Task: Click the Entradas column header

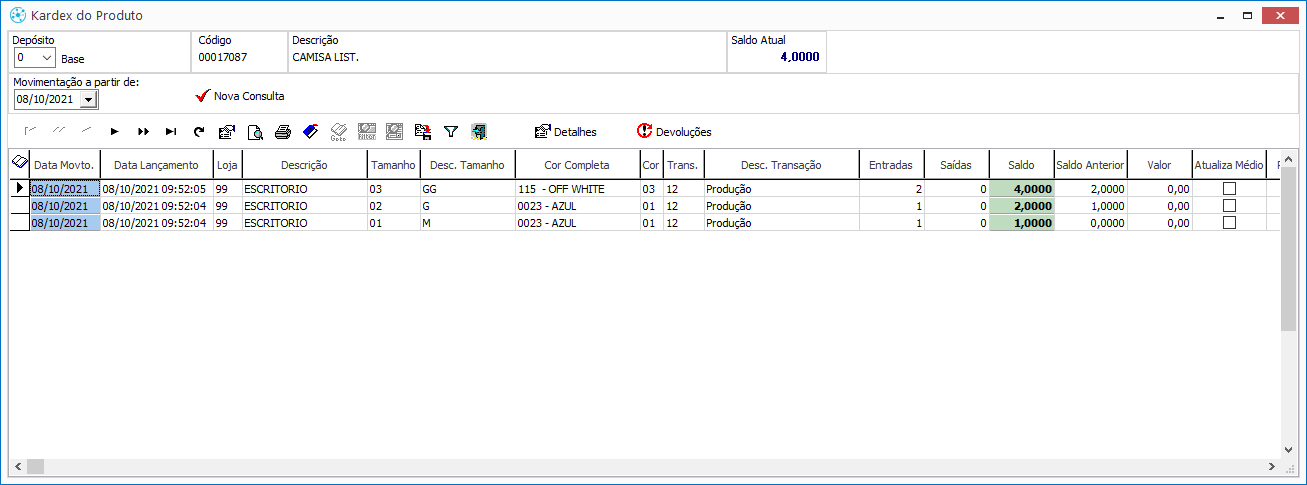Action: 891,165
